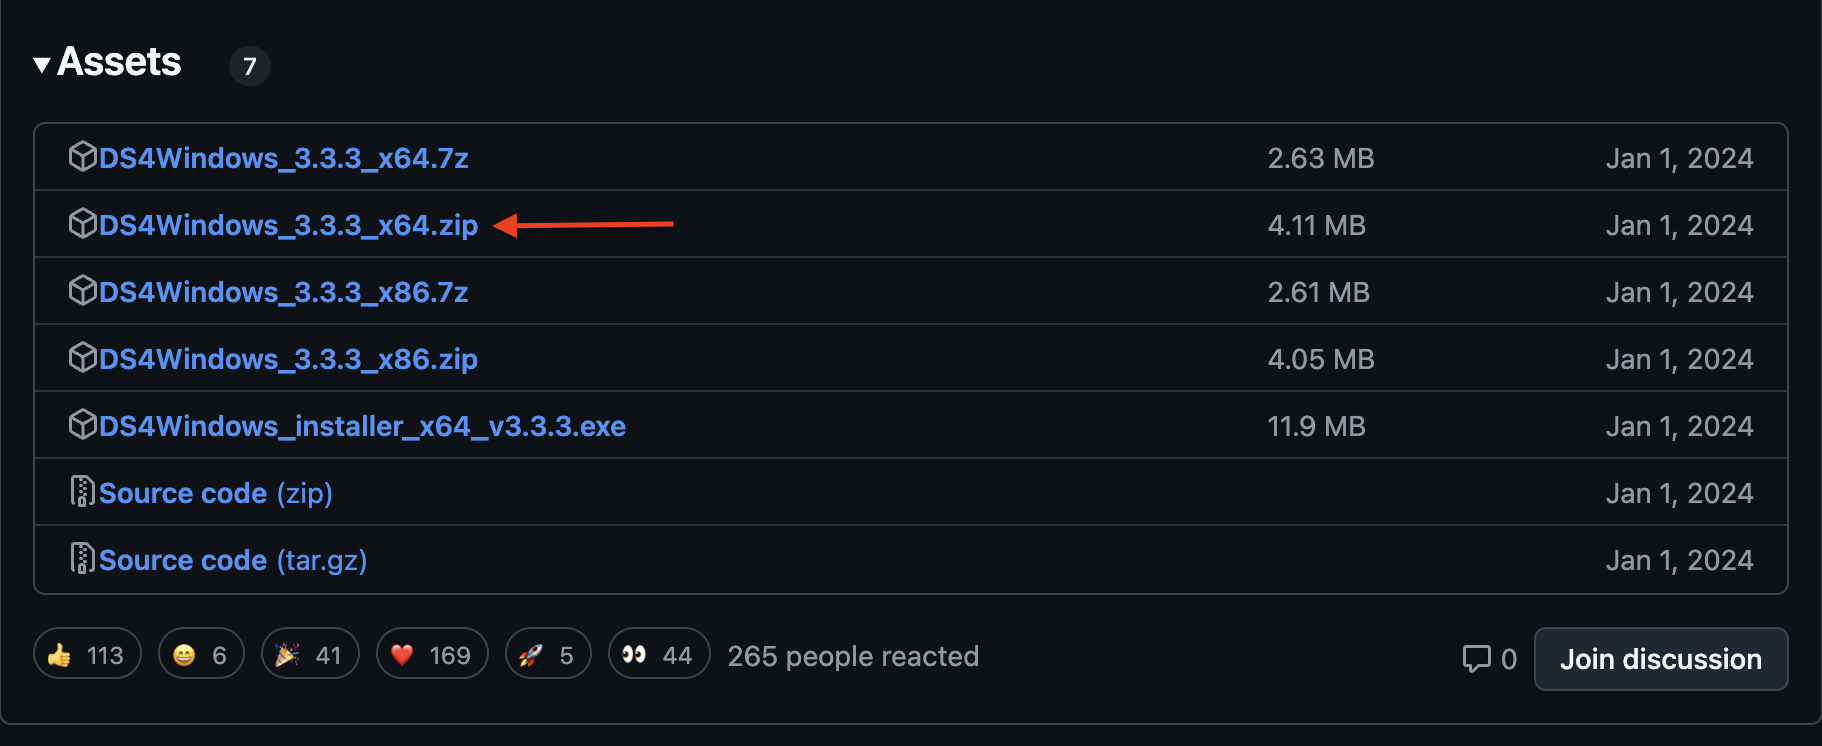Click archive icon beside Source code (tar.gz)
The image size is (1822, 746).
point(82,559)
